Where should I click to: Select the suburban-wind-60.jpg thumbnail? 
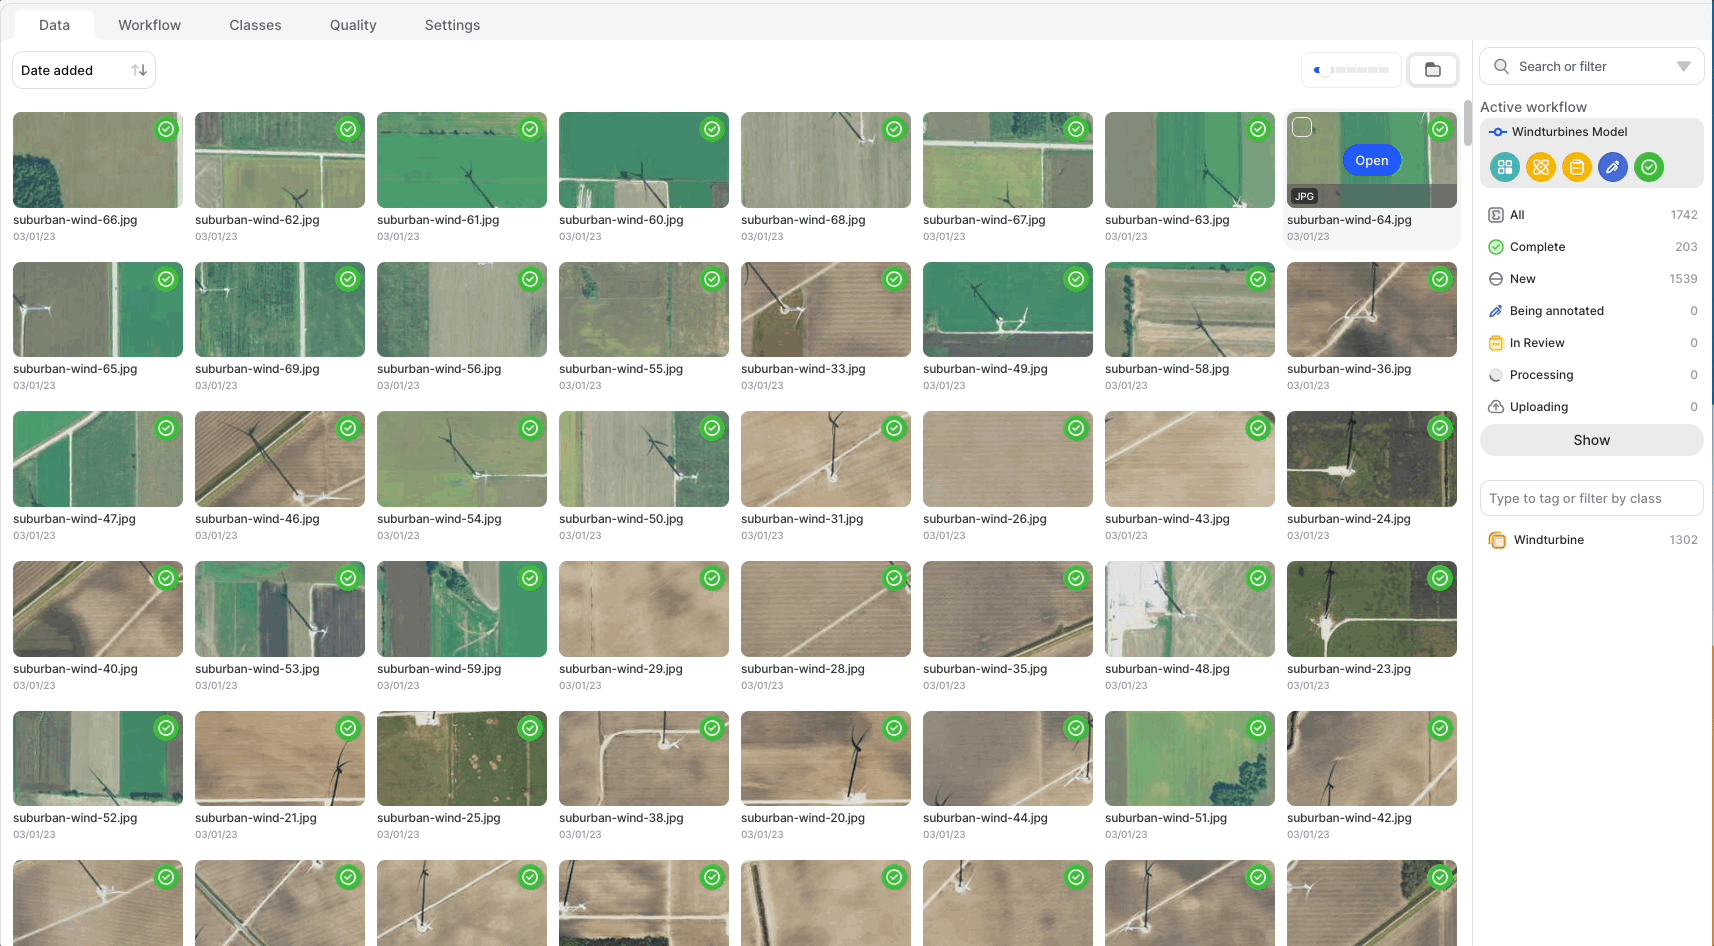coord(644,160)
